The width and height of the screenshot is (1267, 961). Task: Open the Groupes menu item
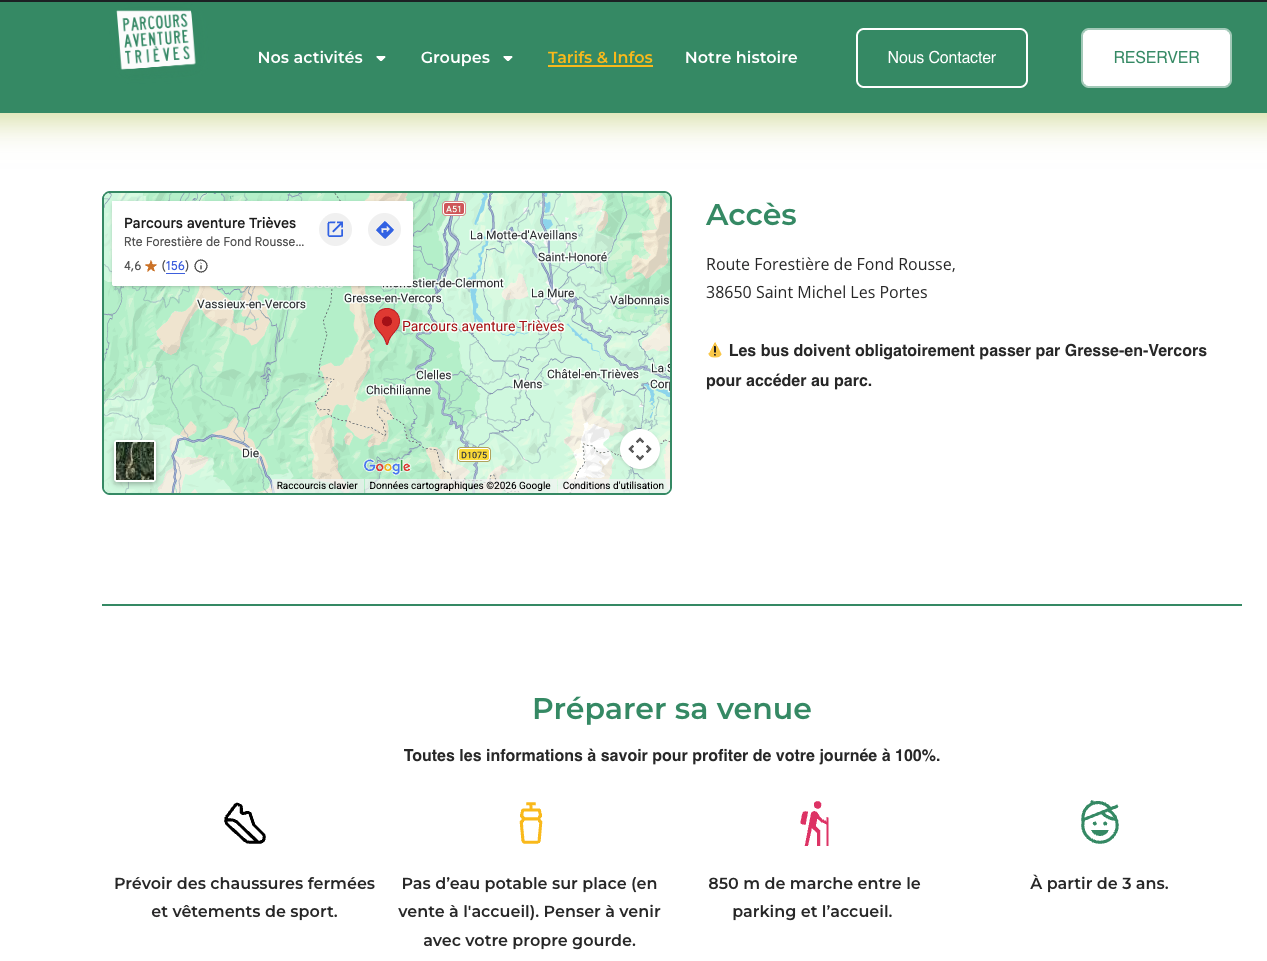coord(455,58)
